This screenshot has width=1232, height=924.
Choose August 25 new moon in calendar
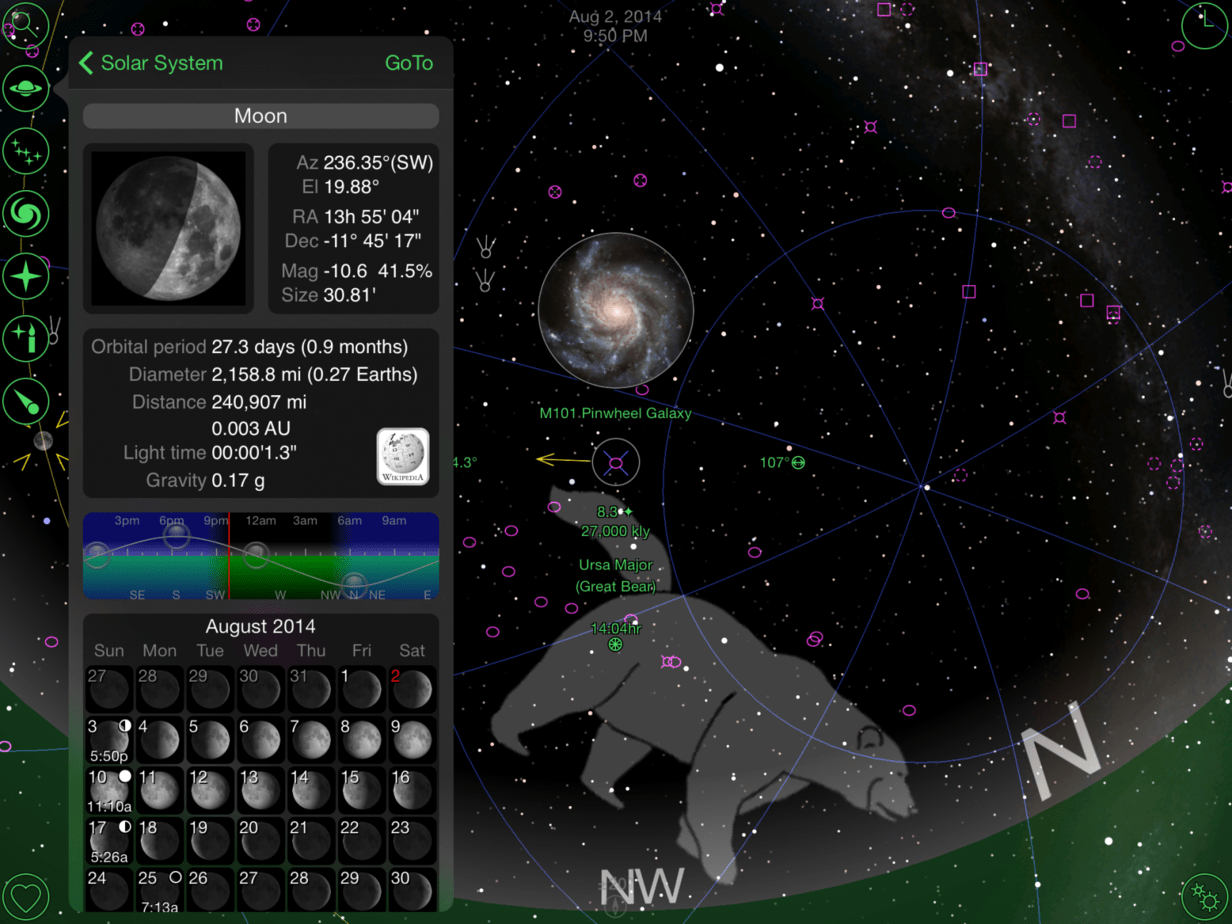[x=160, y=890]
